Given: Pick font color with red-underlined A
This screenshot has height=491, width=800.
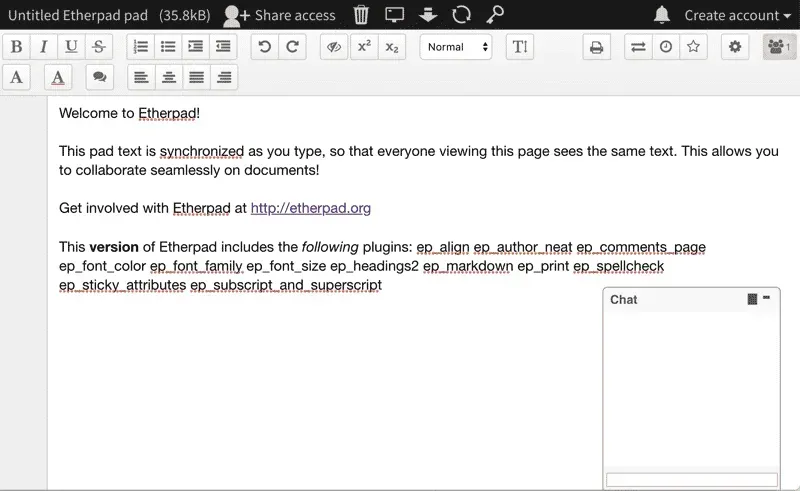Looking at the screenshot, I should [x=58, y=77].
